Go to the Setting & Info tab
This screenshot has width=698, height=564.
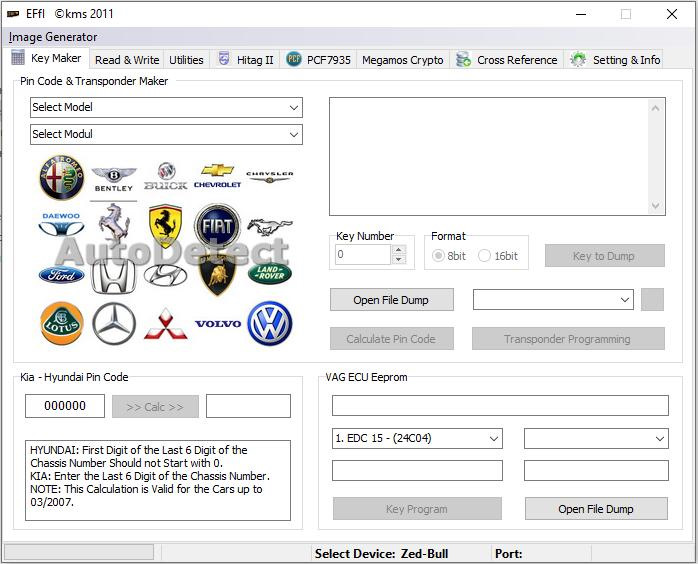click(x=614, y=60)
